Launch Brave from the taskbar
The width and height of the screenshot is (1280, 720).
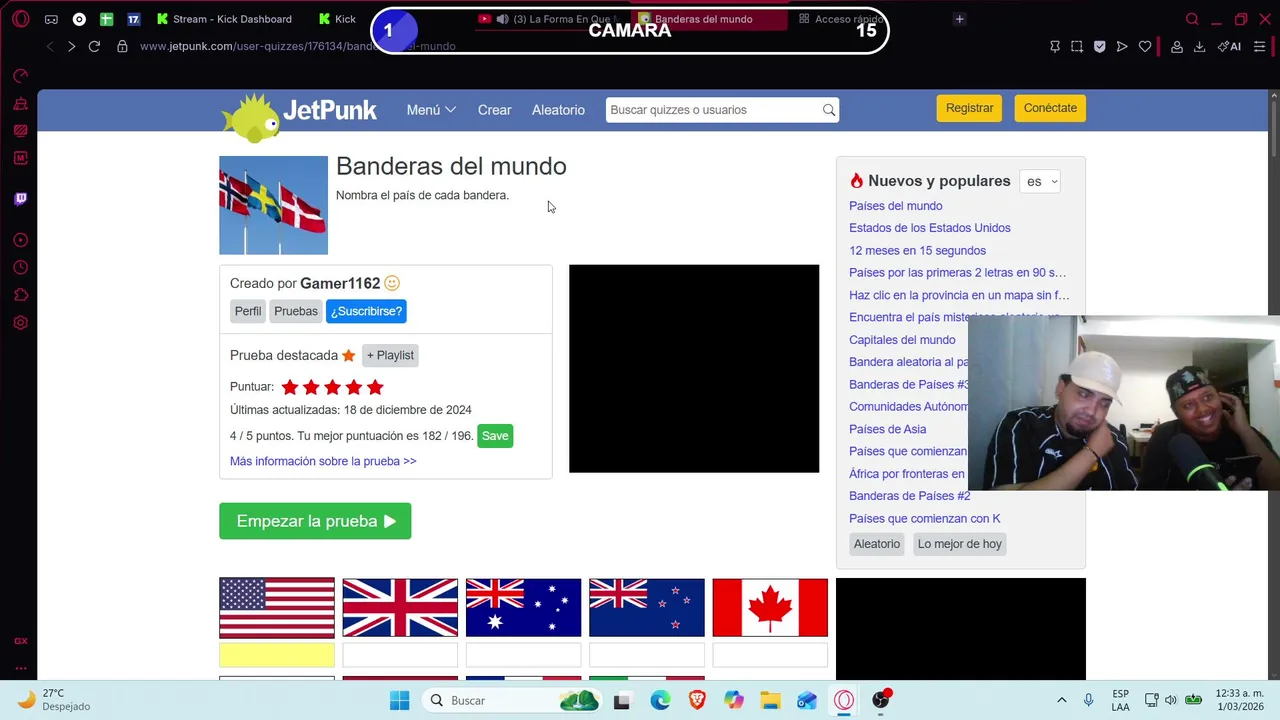click(x=696, y=700)
